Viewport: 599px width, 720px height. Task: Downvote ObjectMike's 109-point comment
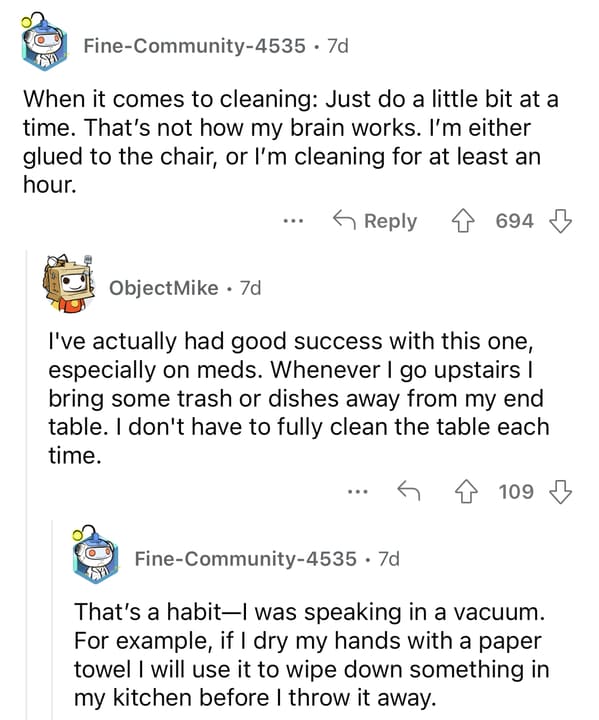(x=560, y=491)
